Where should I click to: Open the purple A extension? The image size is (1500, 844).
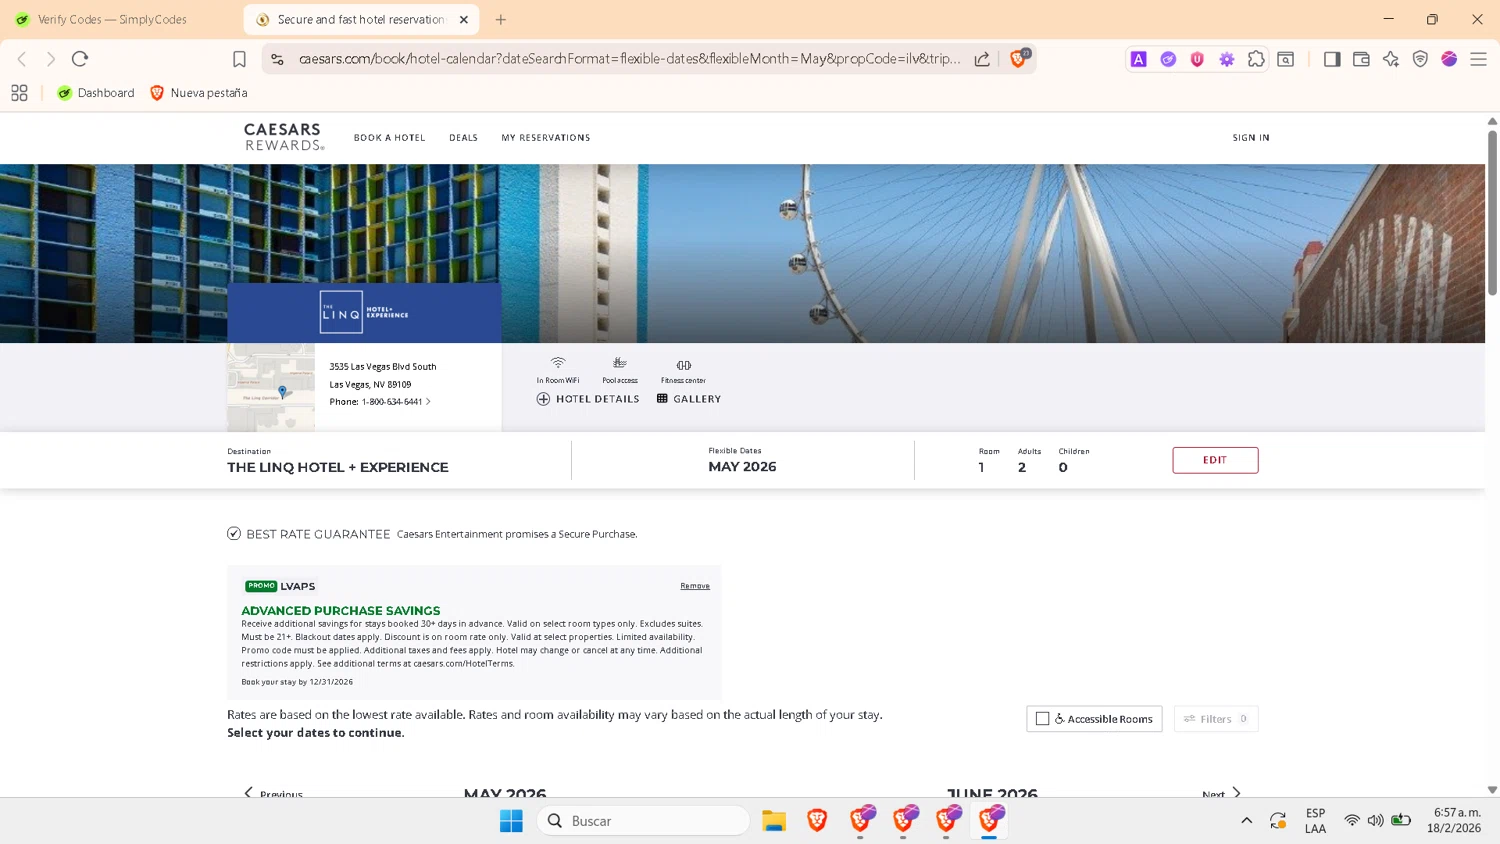pyautogui.click(x=1138, y=59)
